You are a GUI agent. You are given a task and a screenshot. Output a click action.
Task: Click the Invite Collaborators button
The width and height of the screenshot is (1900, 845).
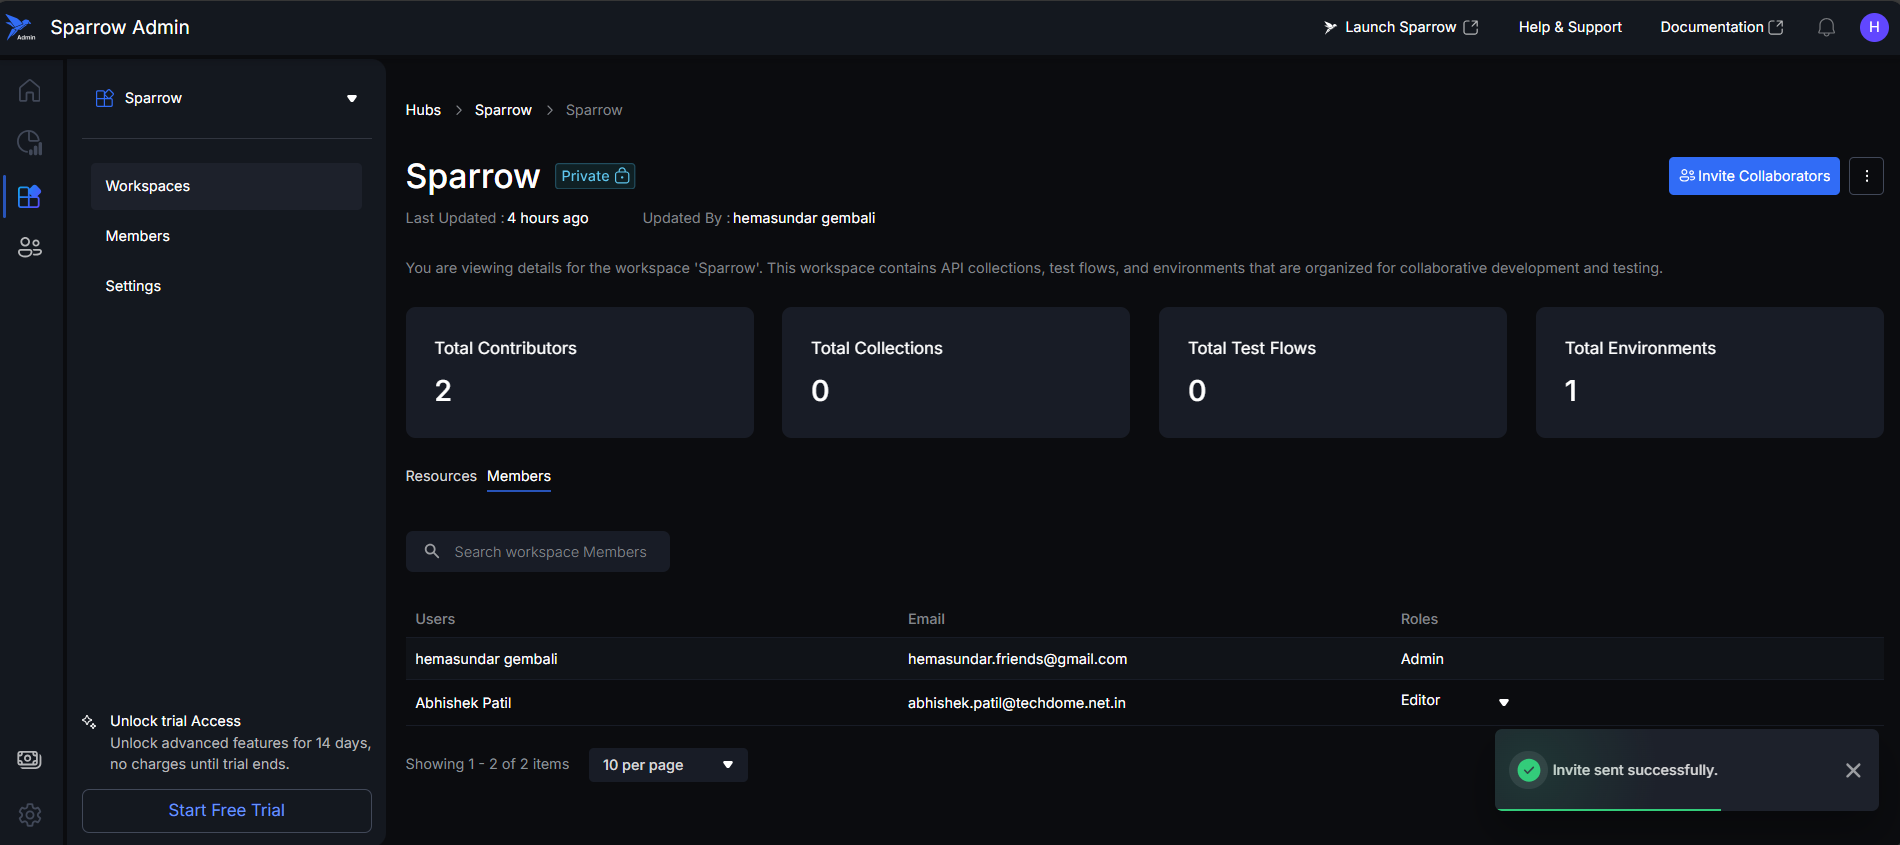1754,176
